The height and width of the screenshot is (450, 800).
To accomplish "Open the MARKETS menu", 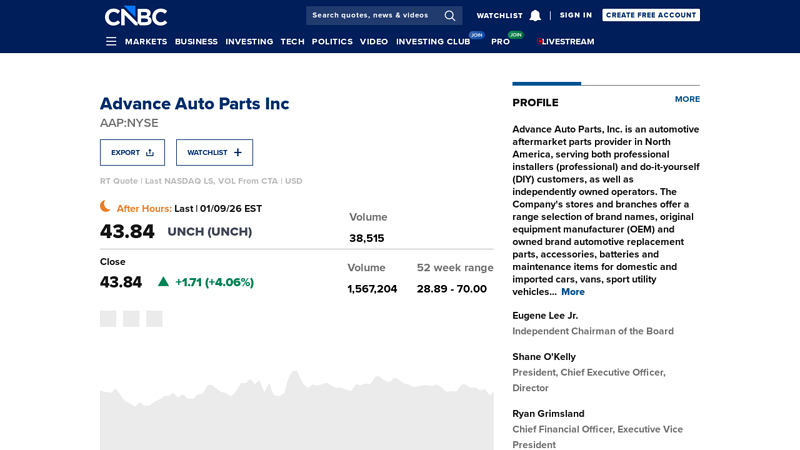I will [x=146, y=41].
